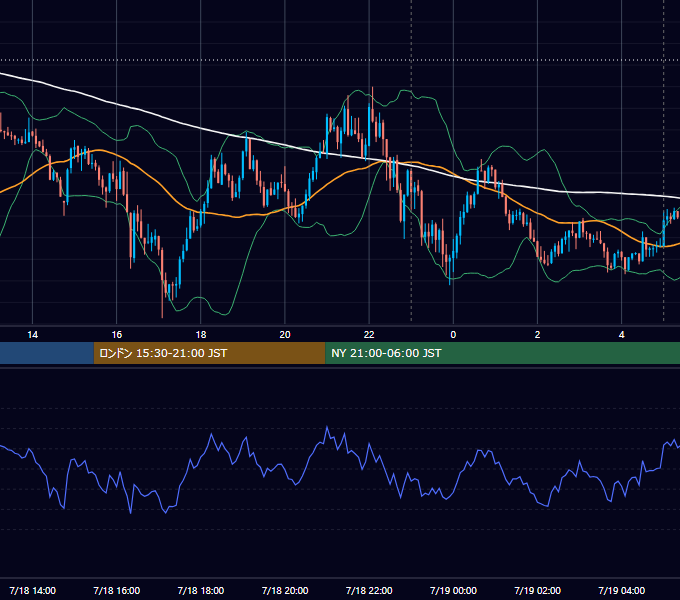Image resolution: width=680 pixels, height=600 pixels.
Task: Click the blue session bar before London
Action: tap(47, 353)
